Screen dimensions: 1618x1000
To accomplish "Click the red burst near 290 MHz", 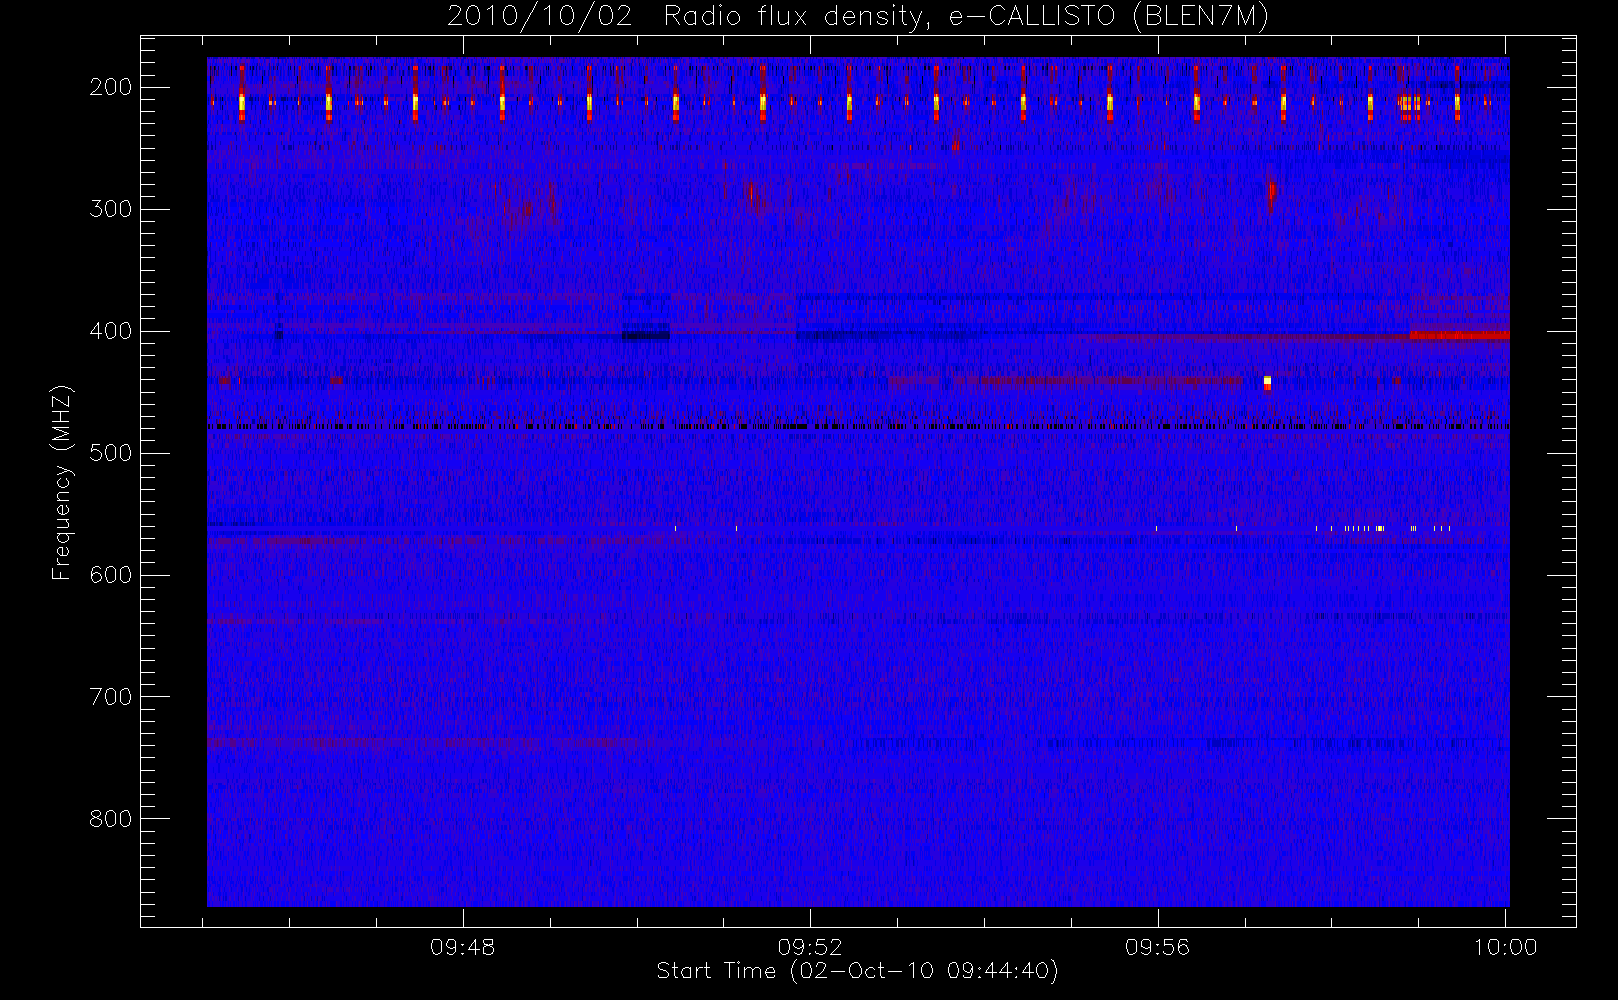I will pos(1271,190).
